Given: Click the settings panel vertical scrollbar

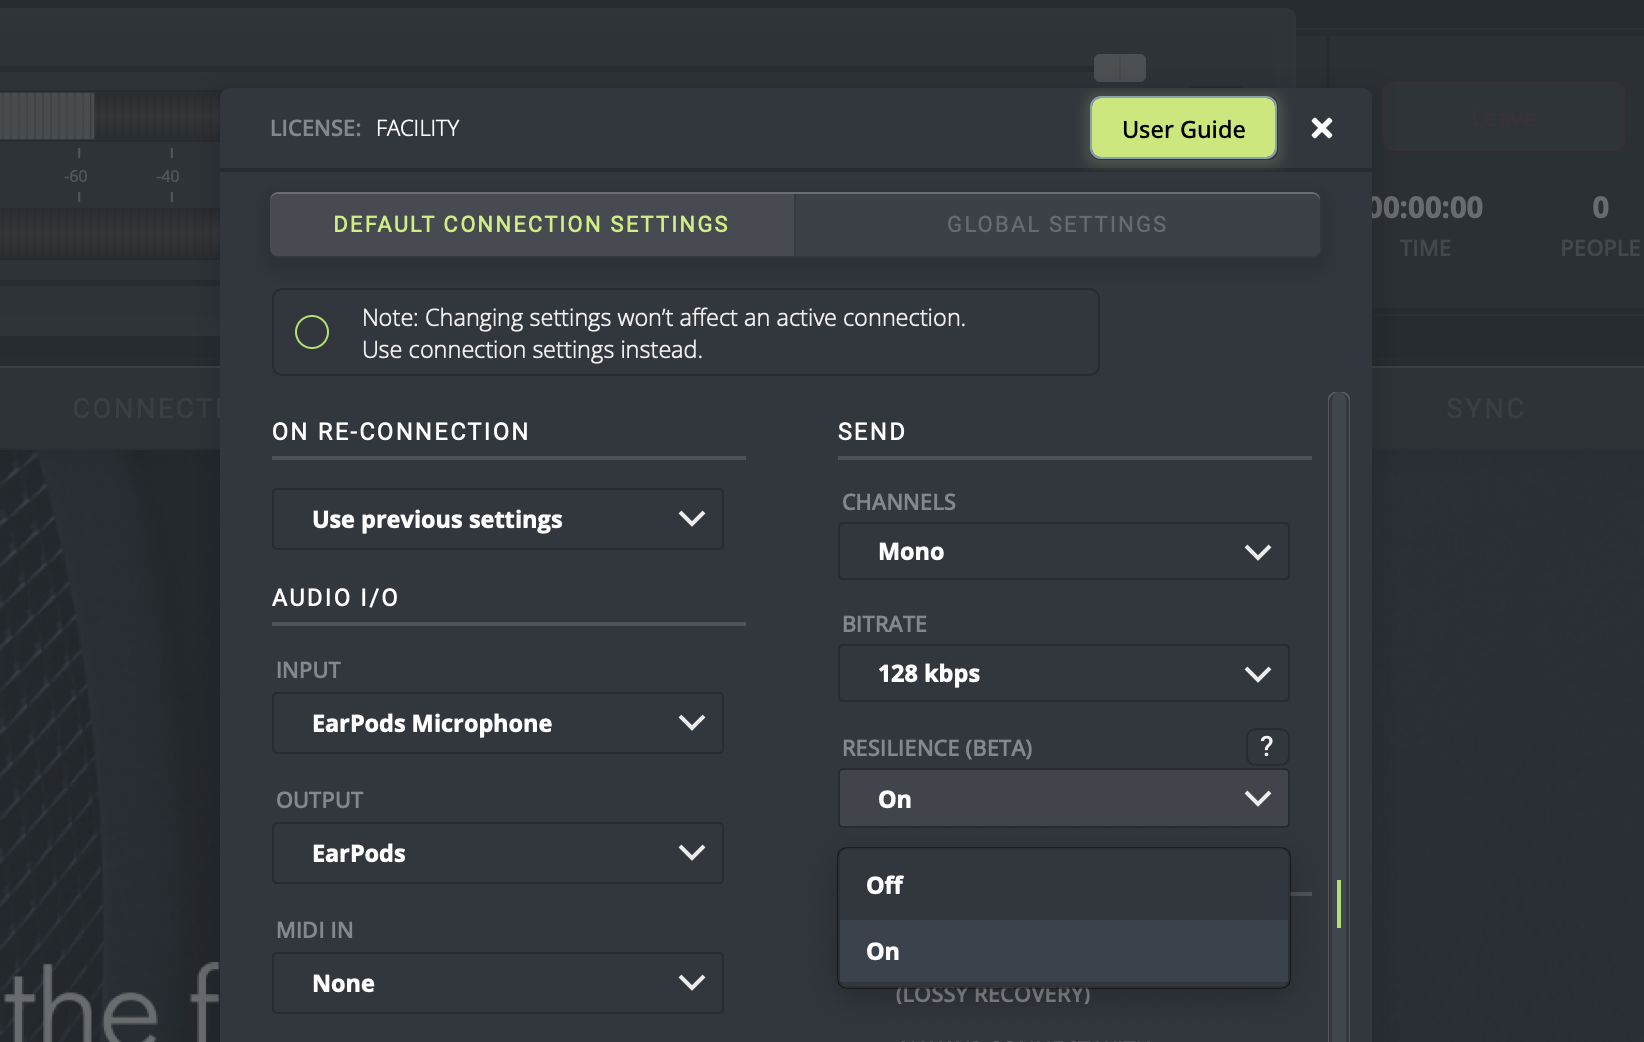Looking at the screenshot, I should [1338, 903].
